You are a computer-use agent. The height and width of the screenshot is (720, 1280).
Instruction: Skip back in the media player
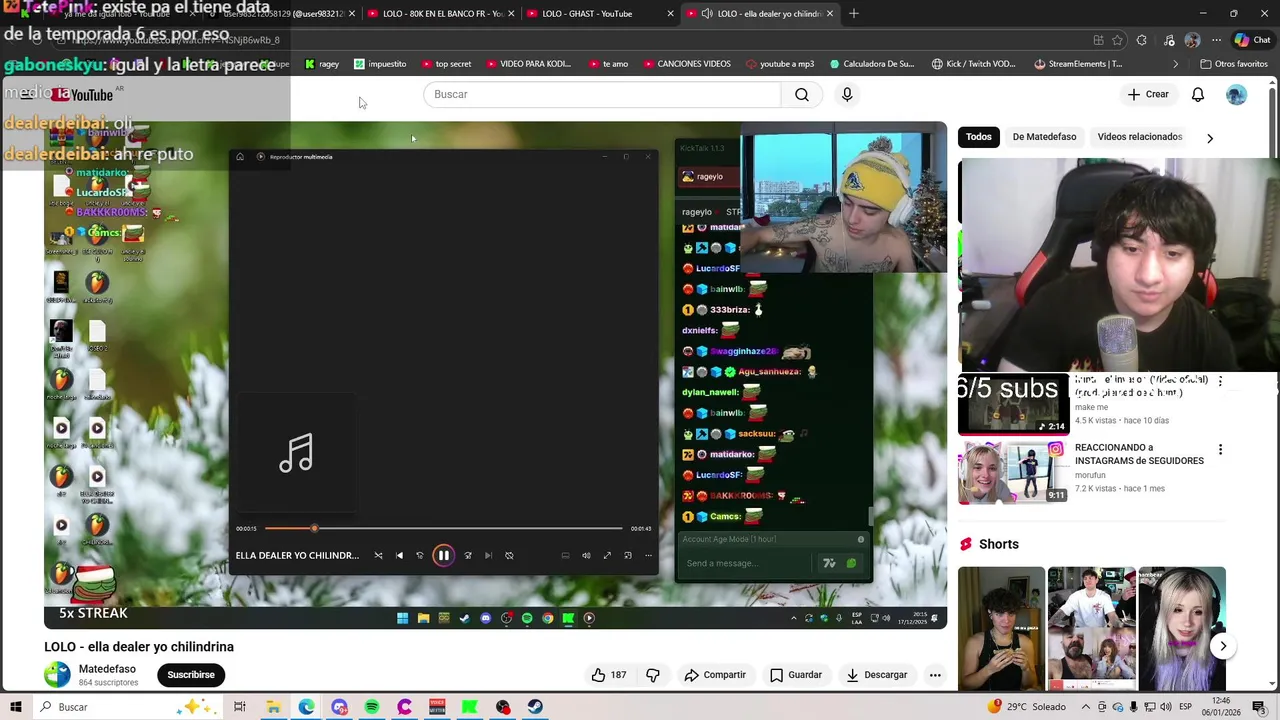(420, 556)
